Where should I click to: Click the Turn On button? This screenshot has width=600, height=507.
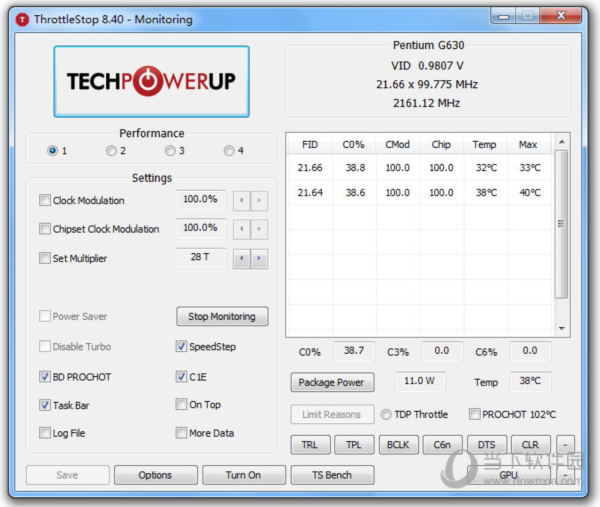(x=243, y=475)
